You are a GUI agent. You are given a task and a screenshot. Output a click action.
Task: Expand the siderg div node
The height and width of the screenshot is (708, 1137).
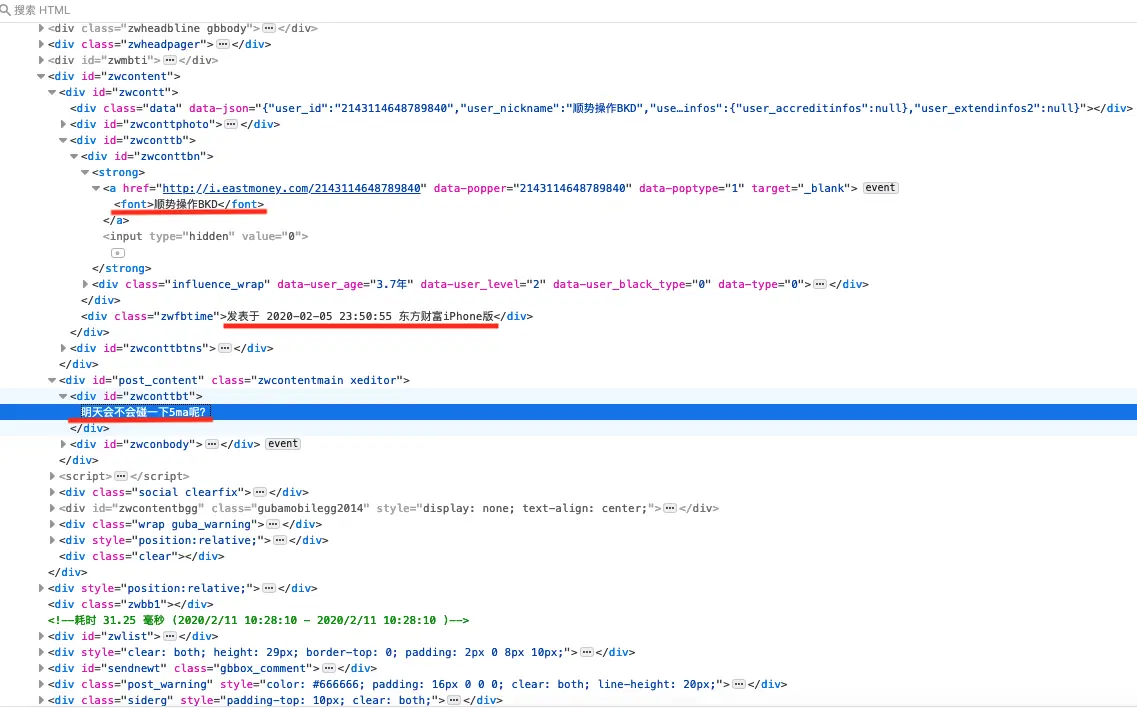point(41,700)
